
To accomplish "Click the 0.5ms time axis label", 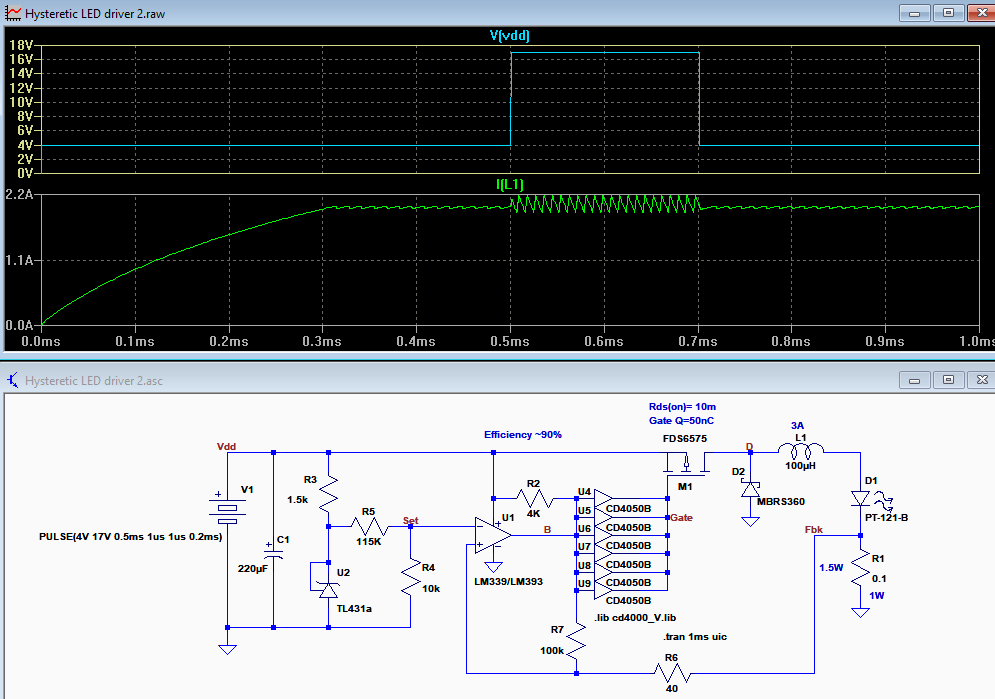I will (510, 341).
